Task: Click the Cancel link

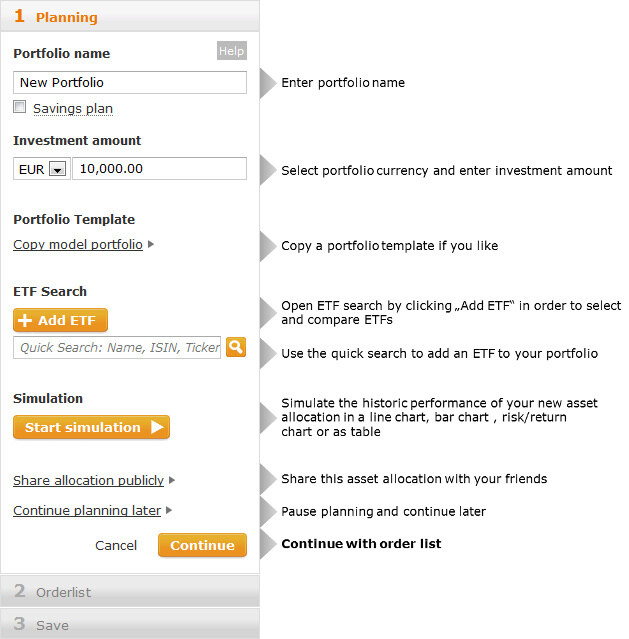Action: click(116, 545)
